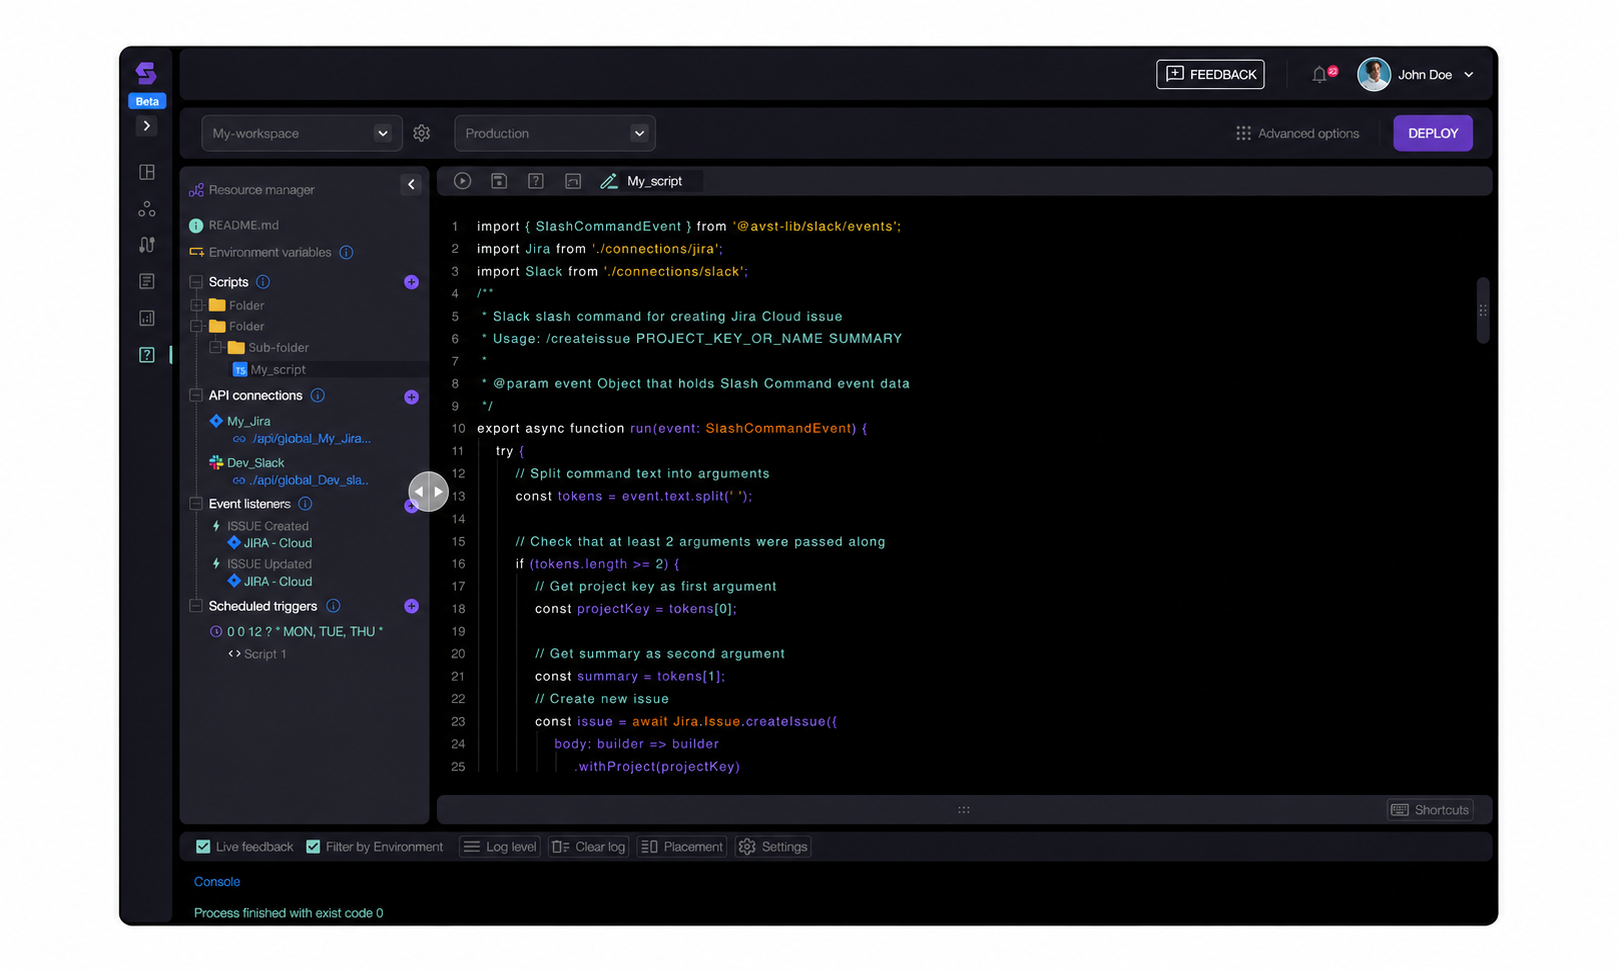
Task: Toggle Filter by Environment checkbox
Action: pos(313,847)
